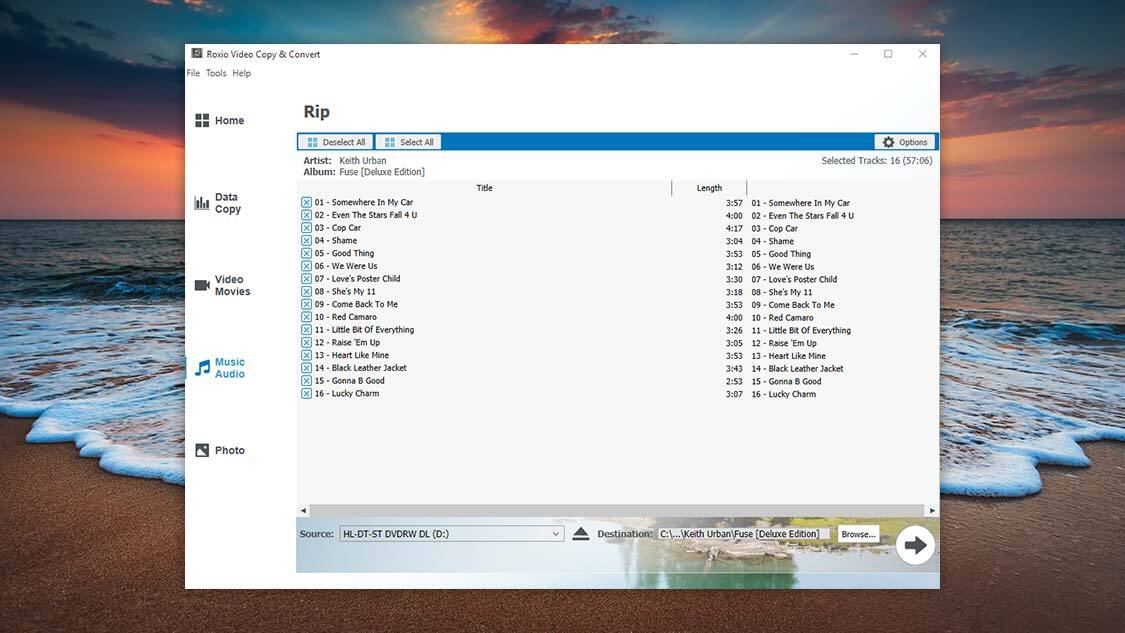Open Options with the gear icon
This screenshot has width=1125, height=633.
tap(888, 142)
